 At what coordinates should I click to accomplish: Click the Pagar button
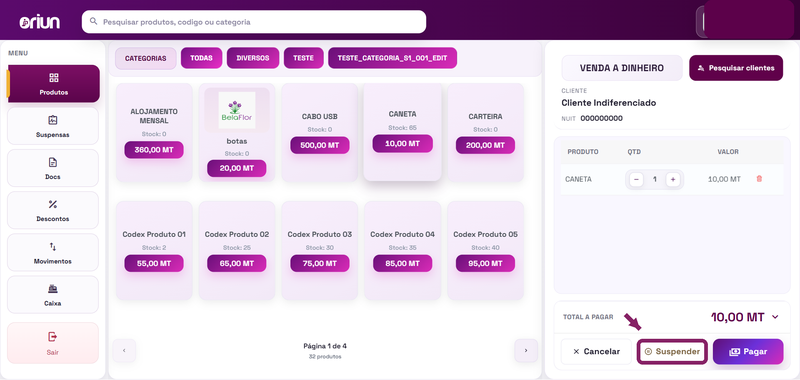click(748, 351)
